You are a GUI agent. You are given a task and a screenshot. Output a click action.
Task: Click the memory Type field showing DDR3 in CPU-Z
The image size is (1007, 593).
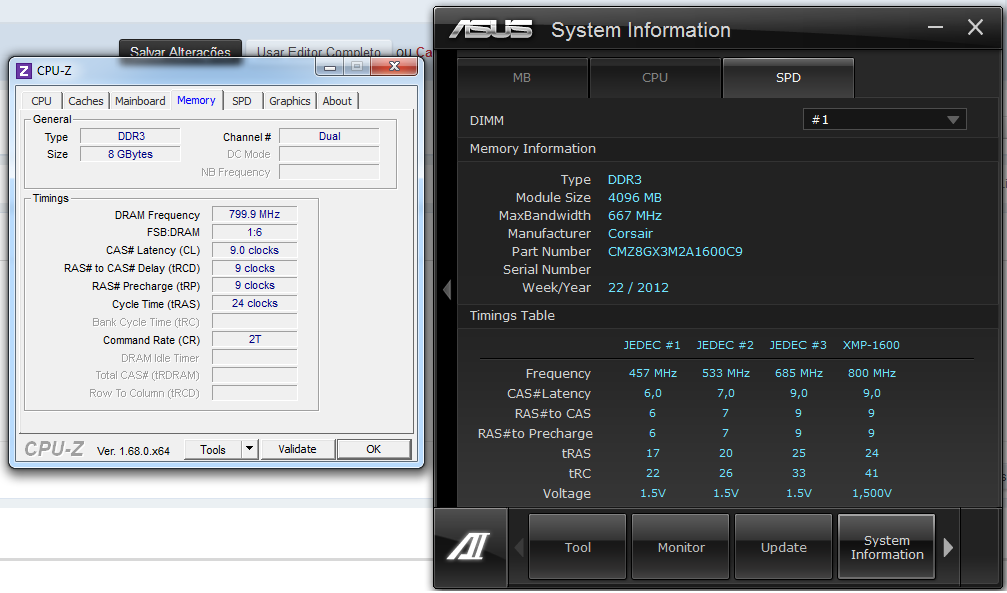coord(130,136)
